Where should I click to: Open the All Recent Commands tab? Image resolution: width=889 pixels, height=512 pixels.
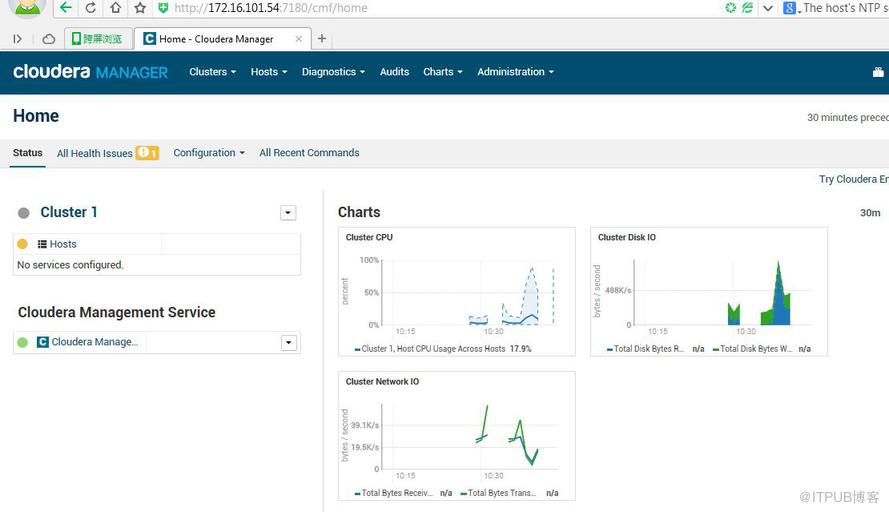point(309,153)
